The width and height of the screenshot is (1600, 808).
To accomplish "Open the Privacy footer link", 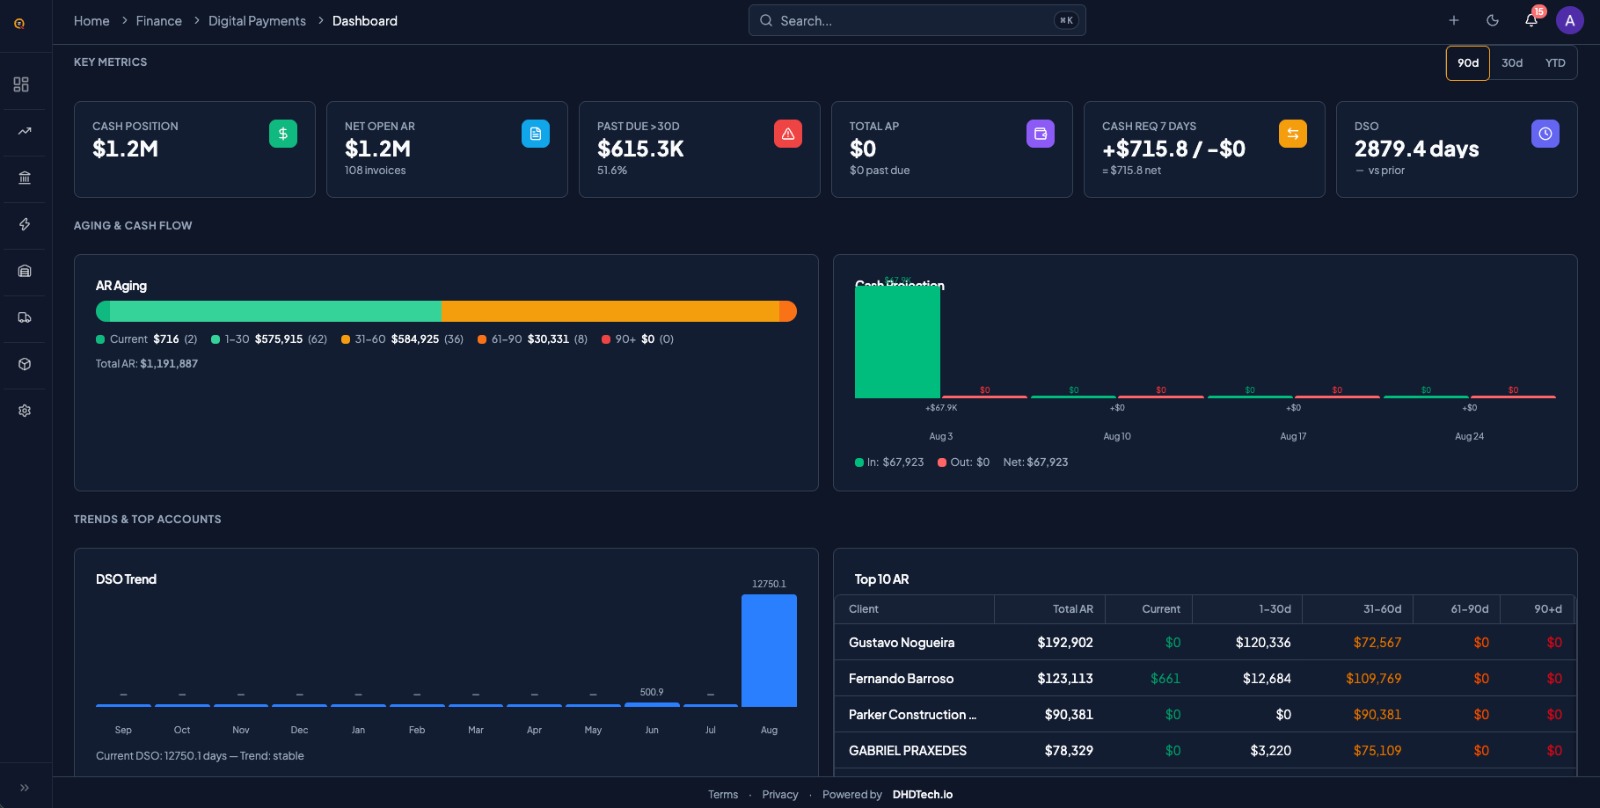I will [x=780, y=795].
